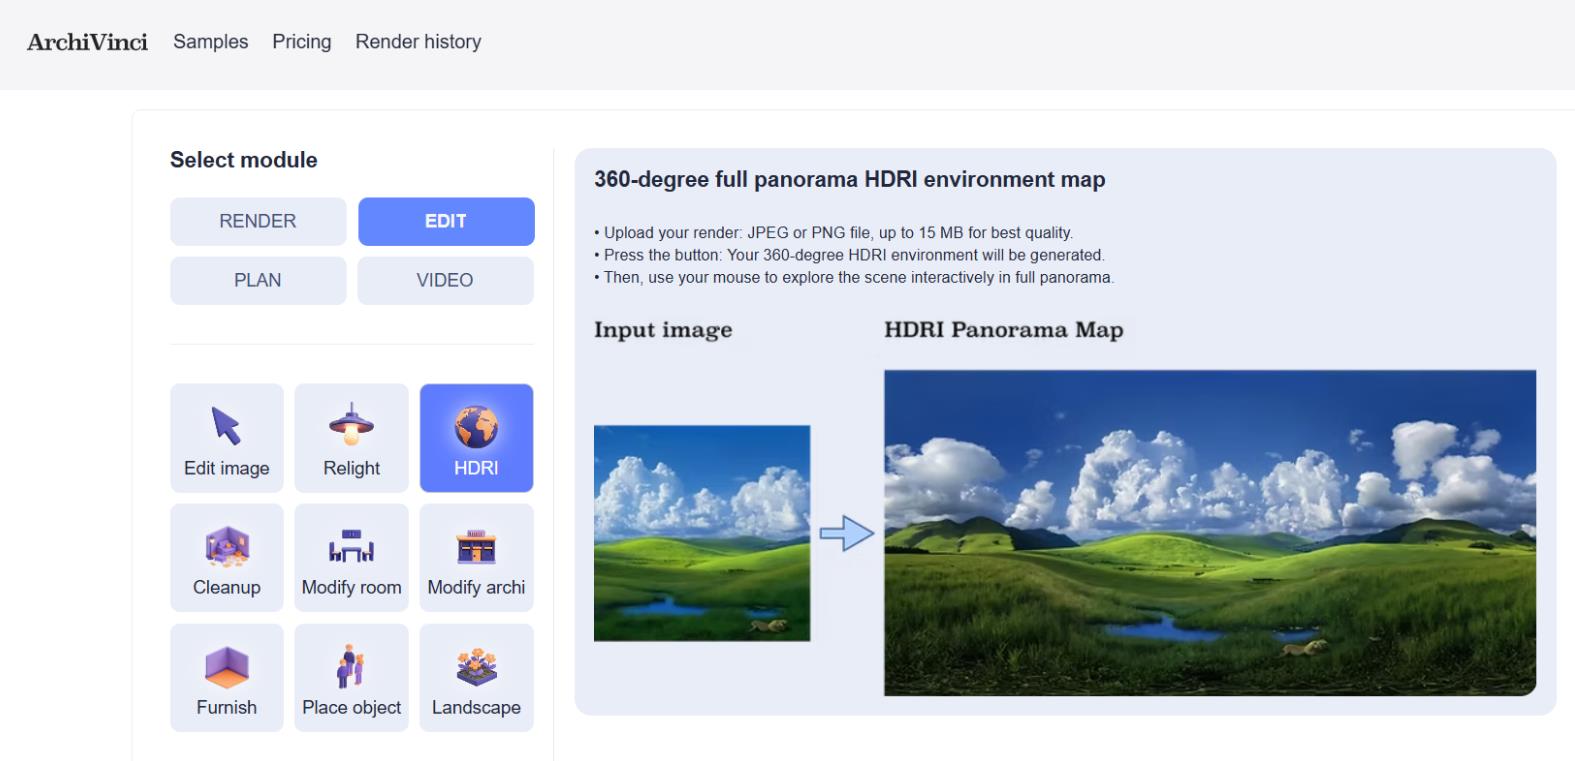Open Render history

tap(418, 42)
